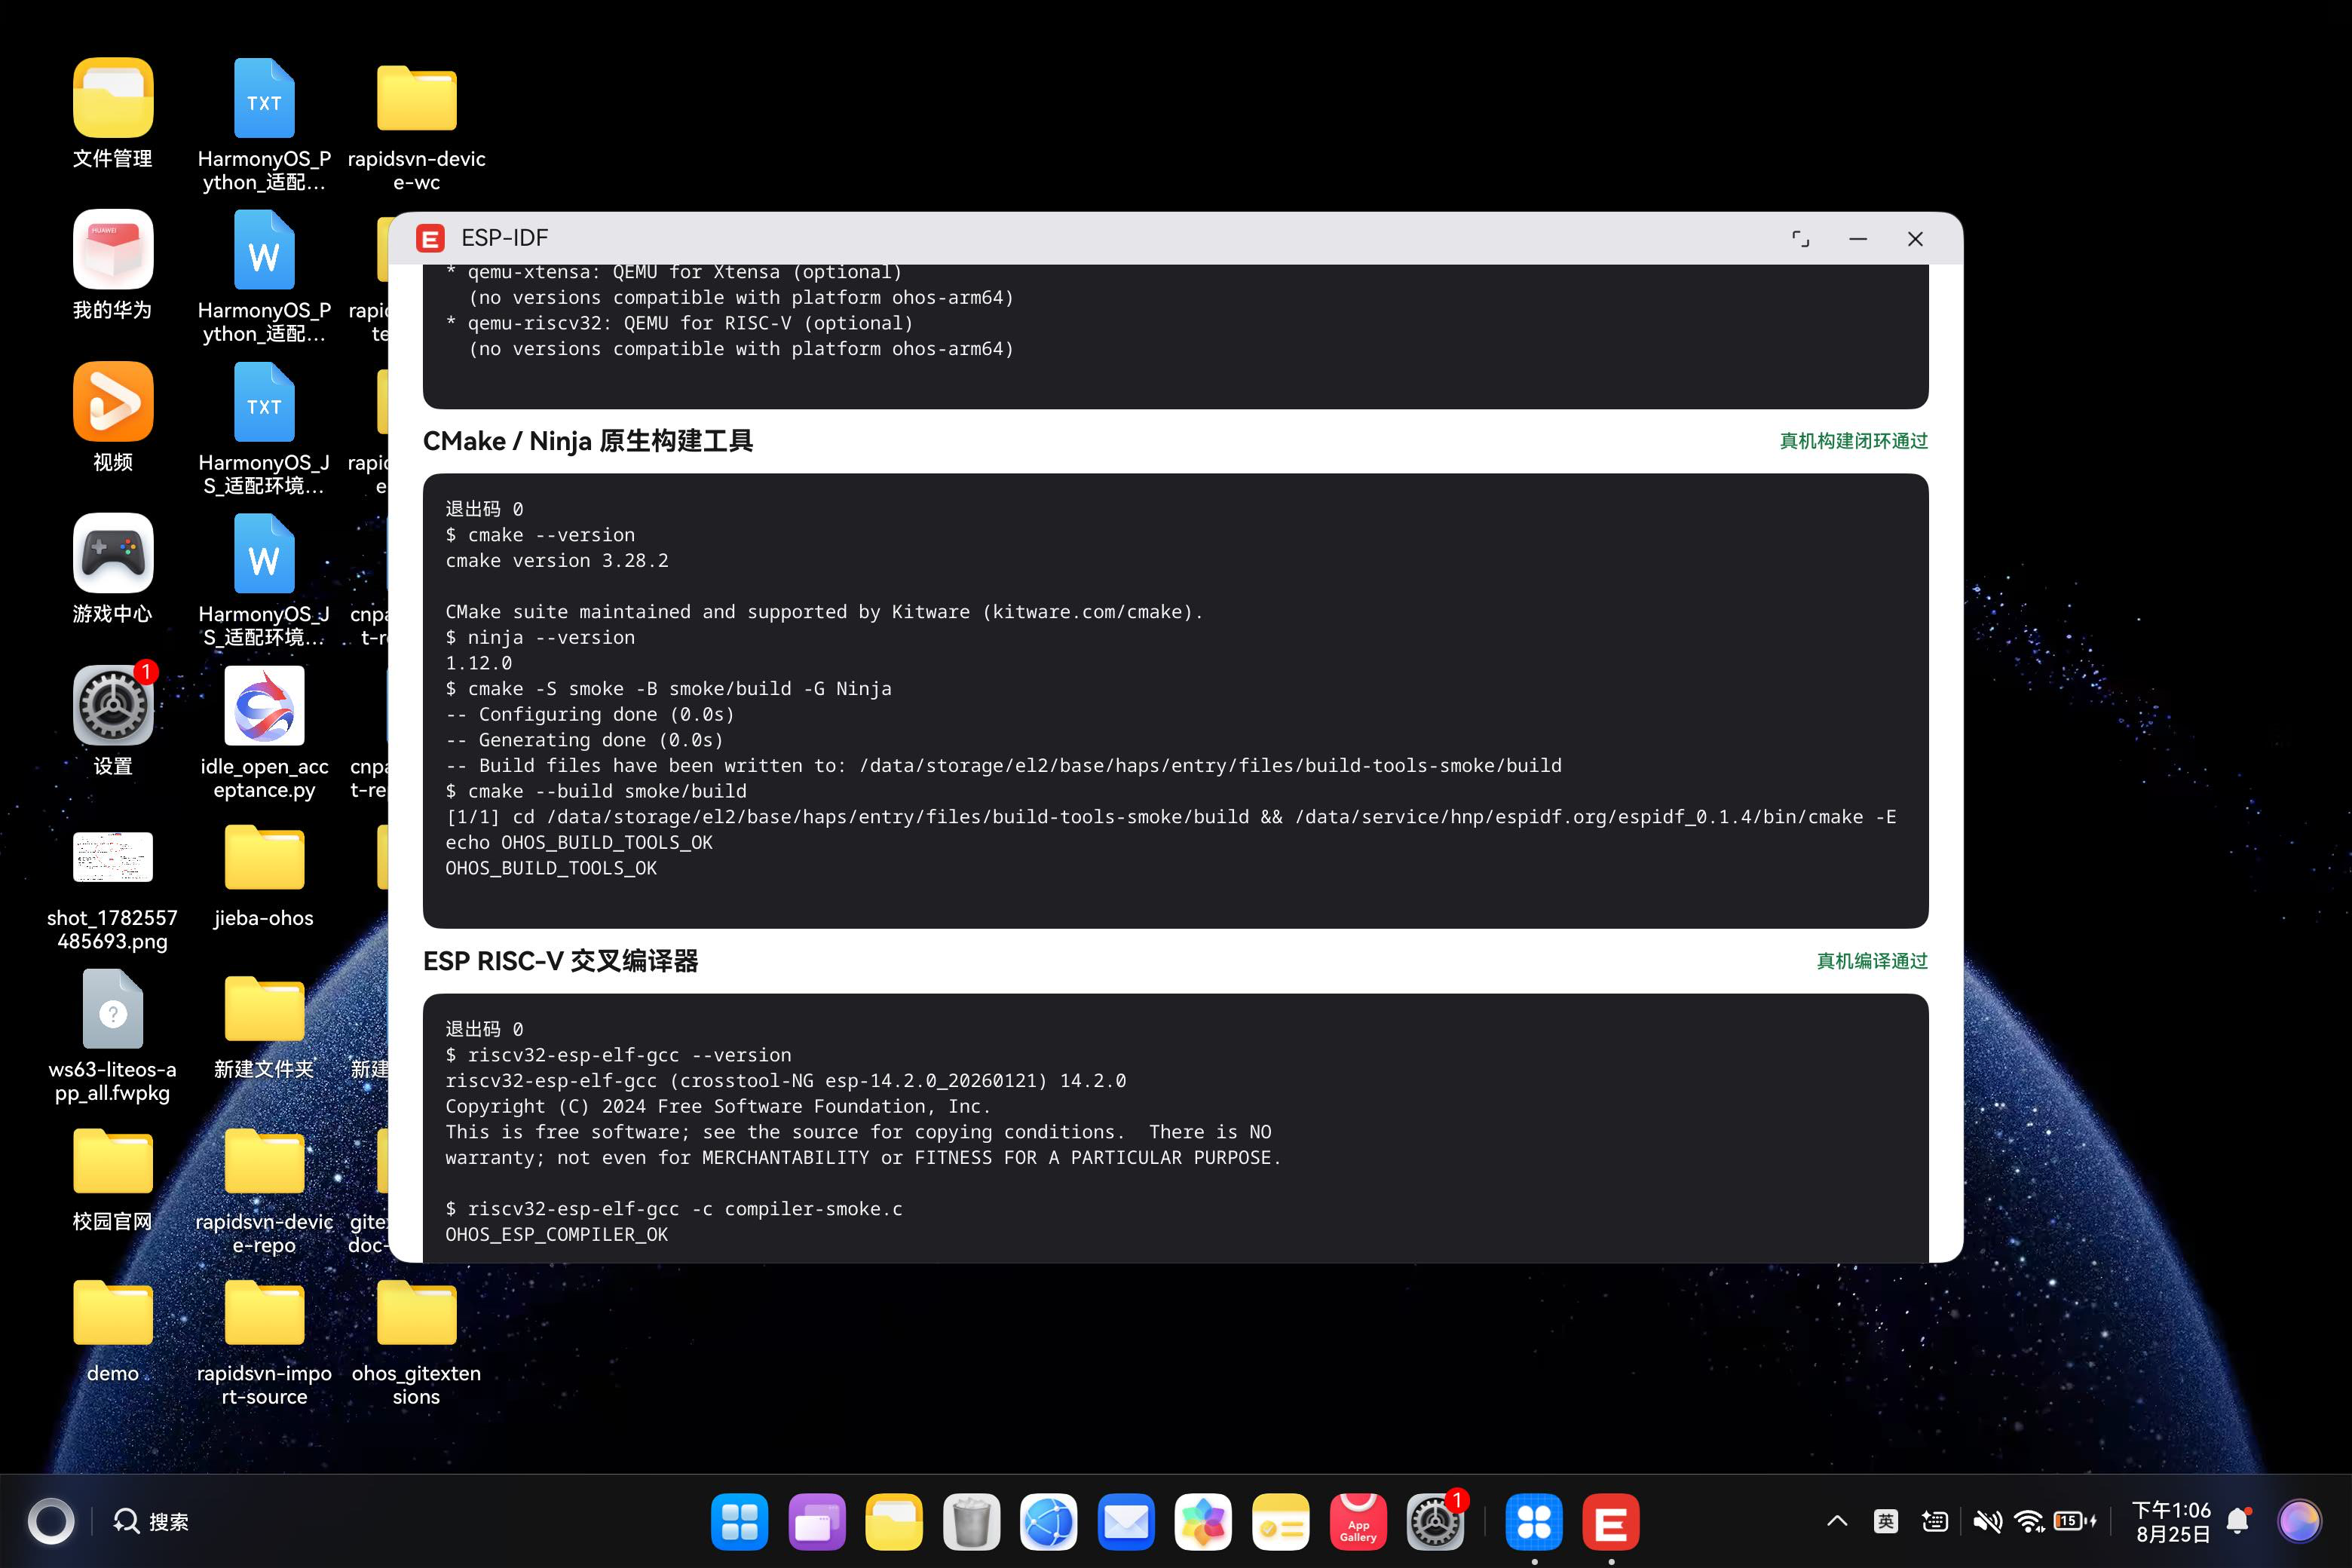Click the '$ ninja --version' command line
2352x1568 pixels.
540,638
